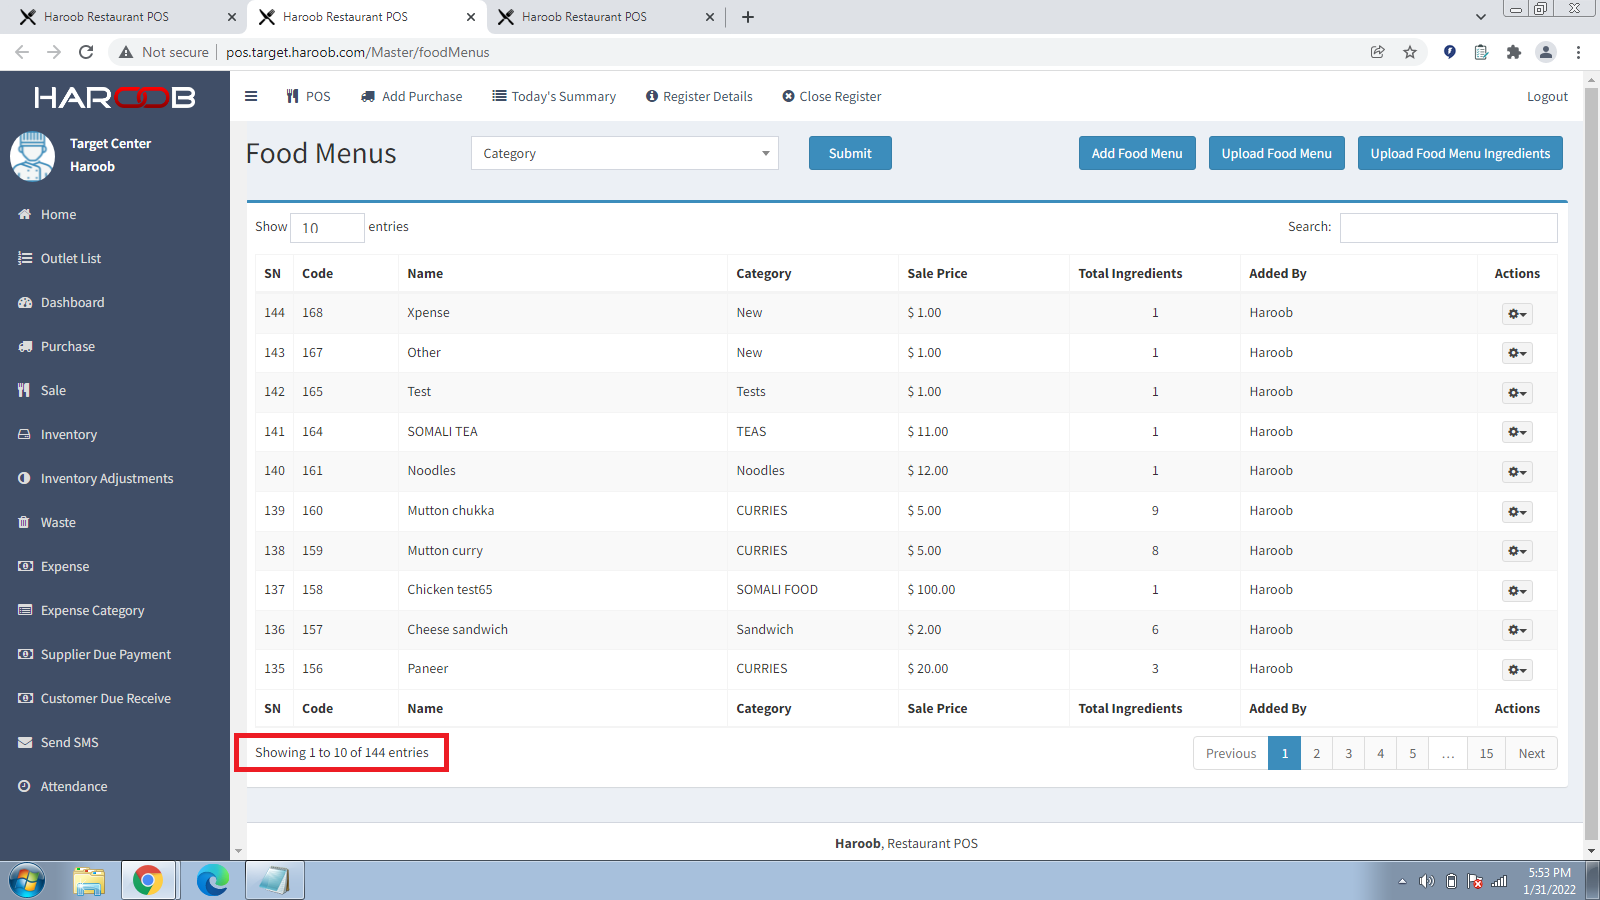This screenshot has height=900, width=1600.
Task: Click the Target Center user avatar
Action: pos(33,156)
